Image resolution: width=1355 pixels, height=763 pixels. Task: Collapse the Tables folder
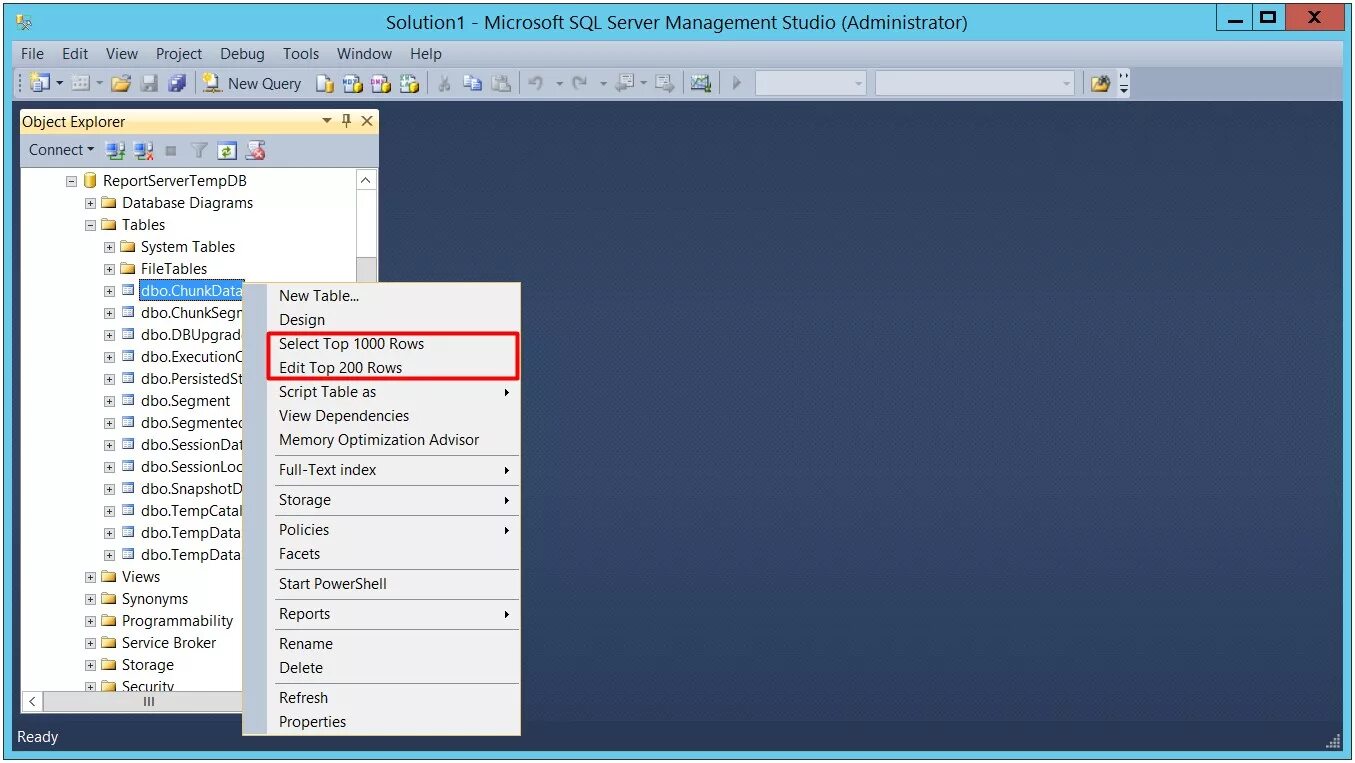pyautogui.click(x=90, y=225)
